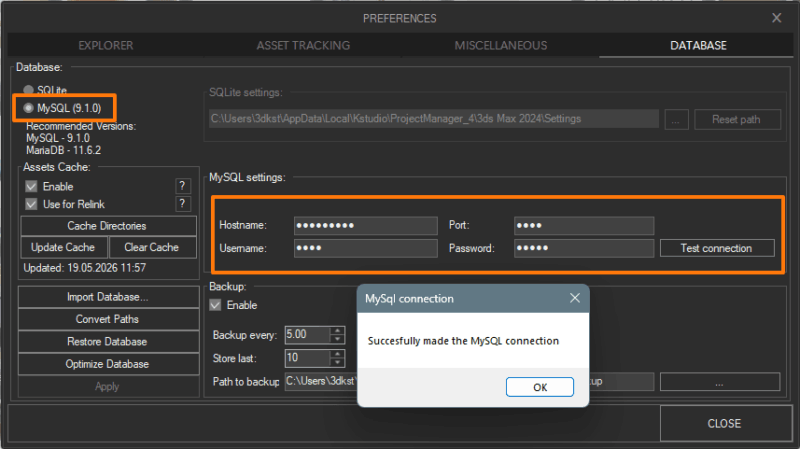This screenshot has width=800, height=449.
Task: Click Import Database button
Action: pos(108,297)
